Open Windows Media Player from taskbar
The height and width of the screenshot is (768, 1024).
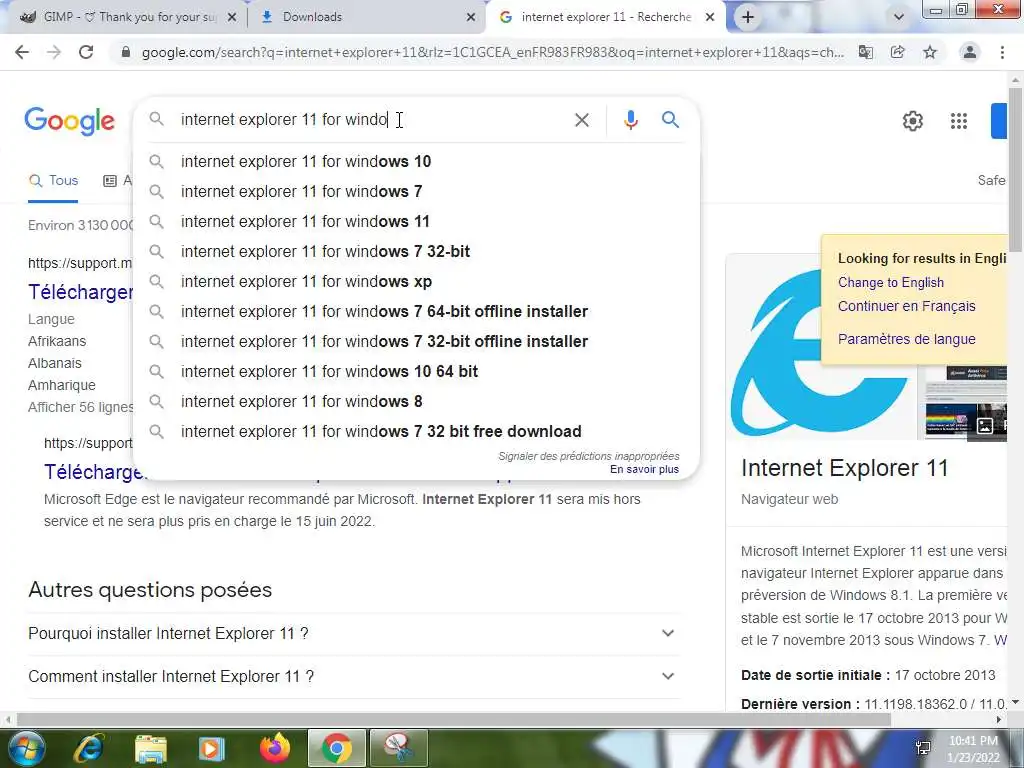(212, 748)
